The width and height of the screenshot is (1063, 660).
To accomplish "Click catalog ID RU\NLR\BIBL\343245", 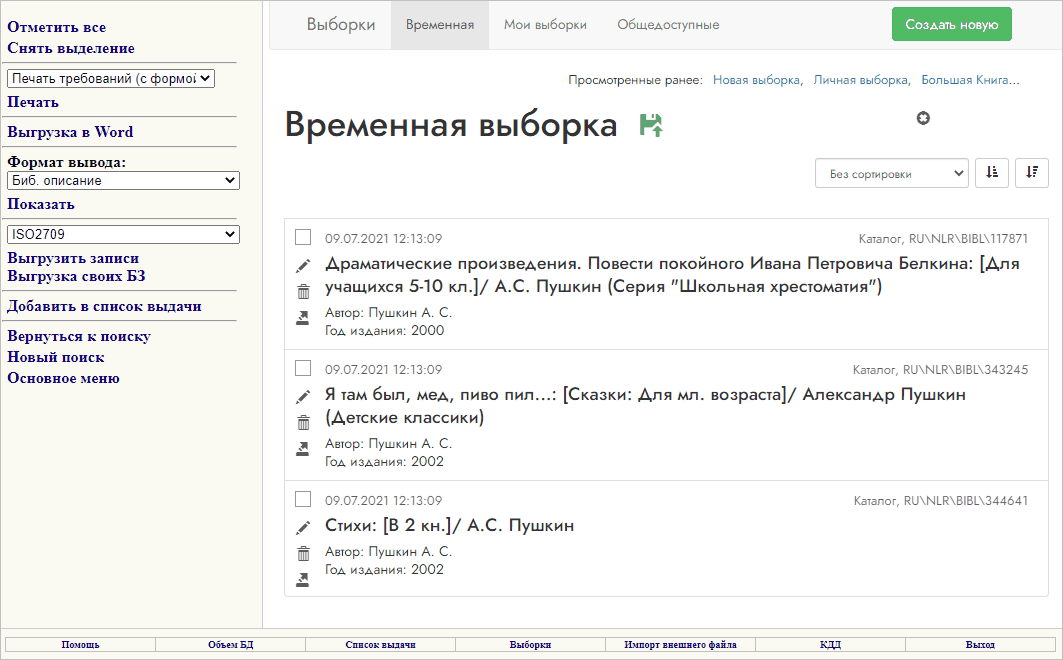I will point(965,369).
